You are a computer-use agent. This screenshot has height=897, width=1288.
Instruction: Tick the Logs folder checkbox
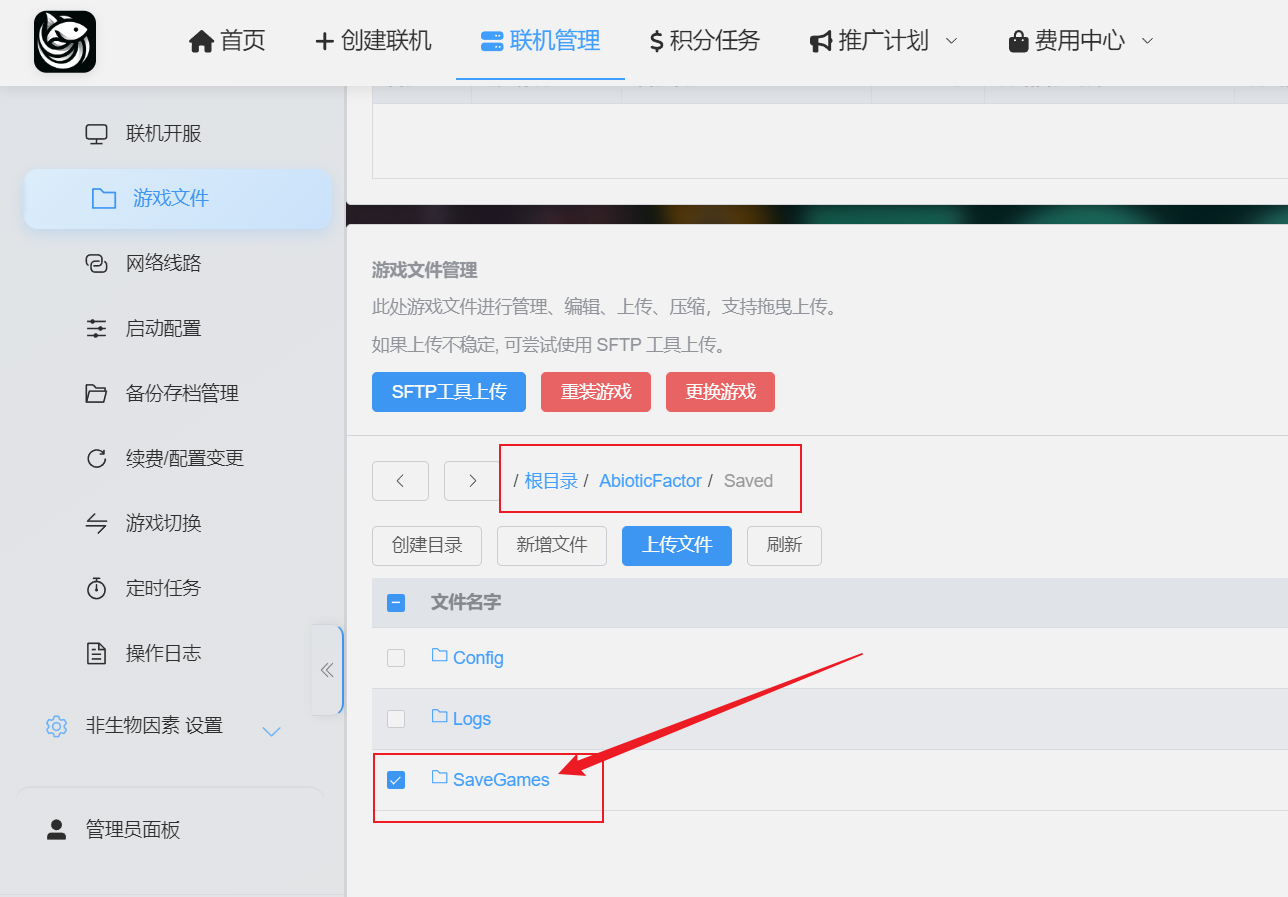pyautogui.click(x=396, y=719)
